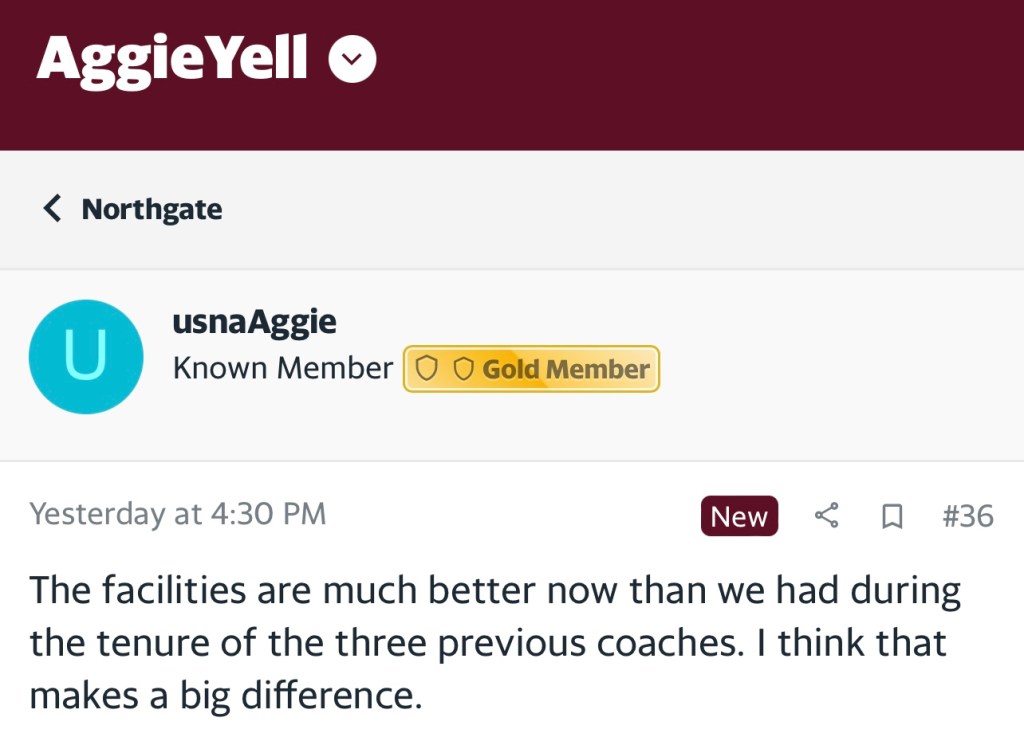Open the #36 post permalink

tap(967, 516)
